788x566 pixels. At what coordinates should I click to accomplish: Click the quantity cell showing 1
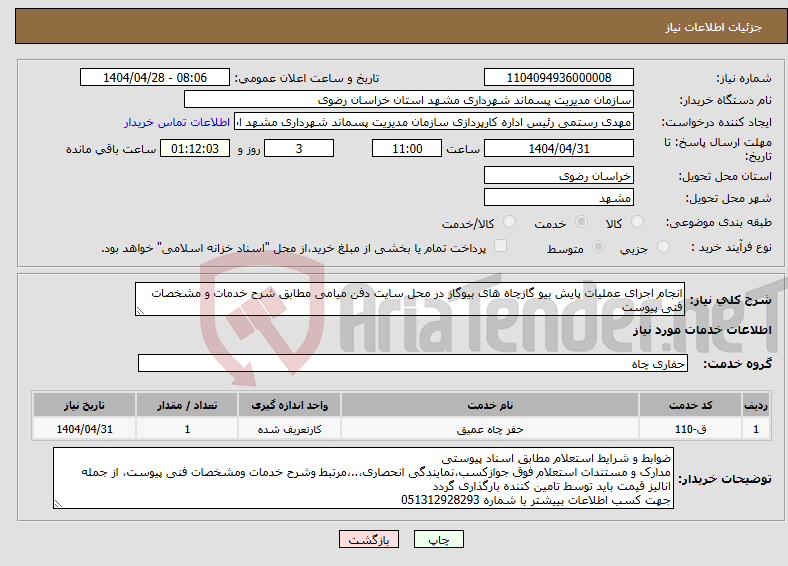[187, 429]
